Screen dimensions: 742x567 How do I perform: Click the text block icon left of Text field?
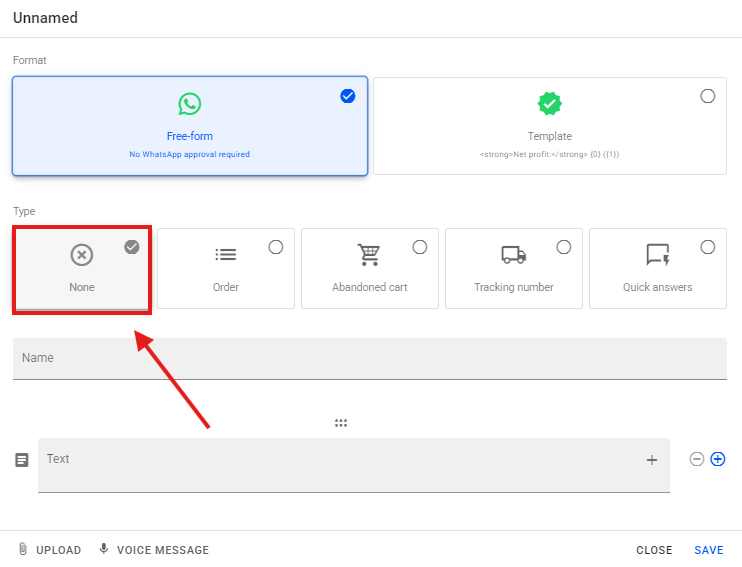(22, 461)
